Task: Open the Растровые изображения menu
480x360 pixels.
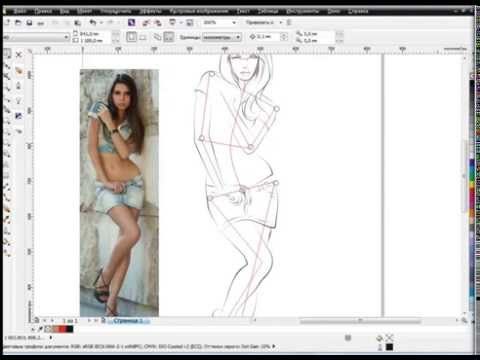Action: (199, 11)
